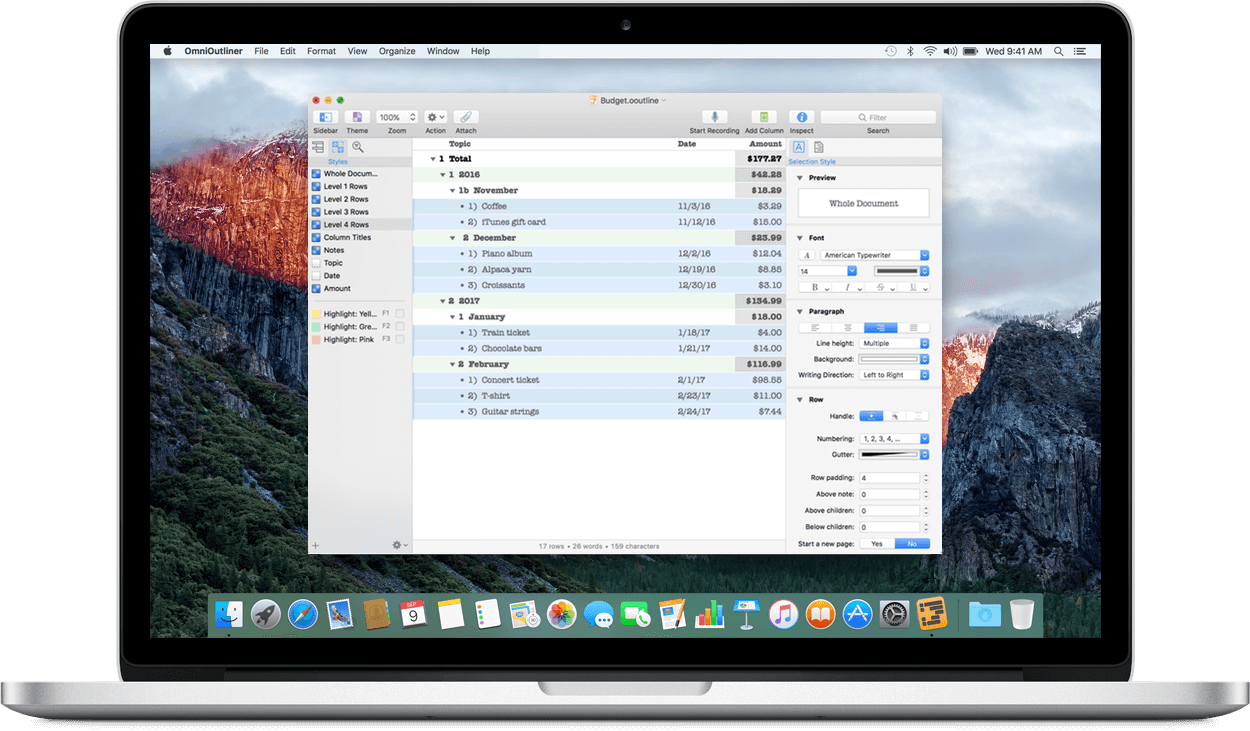This screenshot has width=1250, height=731.
Task: Open the Window menu
Action: tap(443, 51)
